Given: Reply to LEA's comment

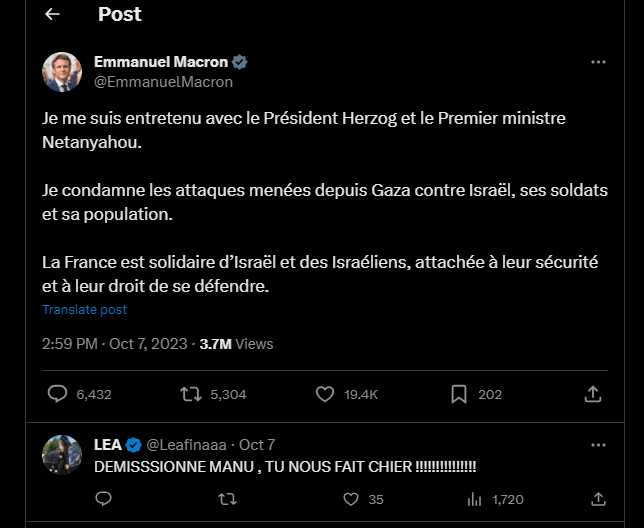Looking at the screenshot, I should 102,498.
